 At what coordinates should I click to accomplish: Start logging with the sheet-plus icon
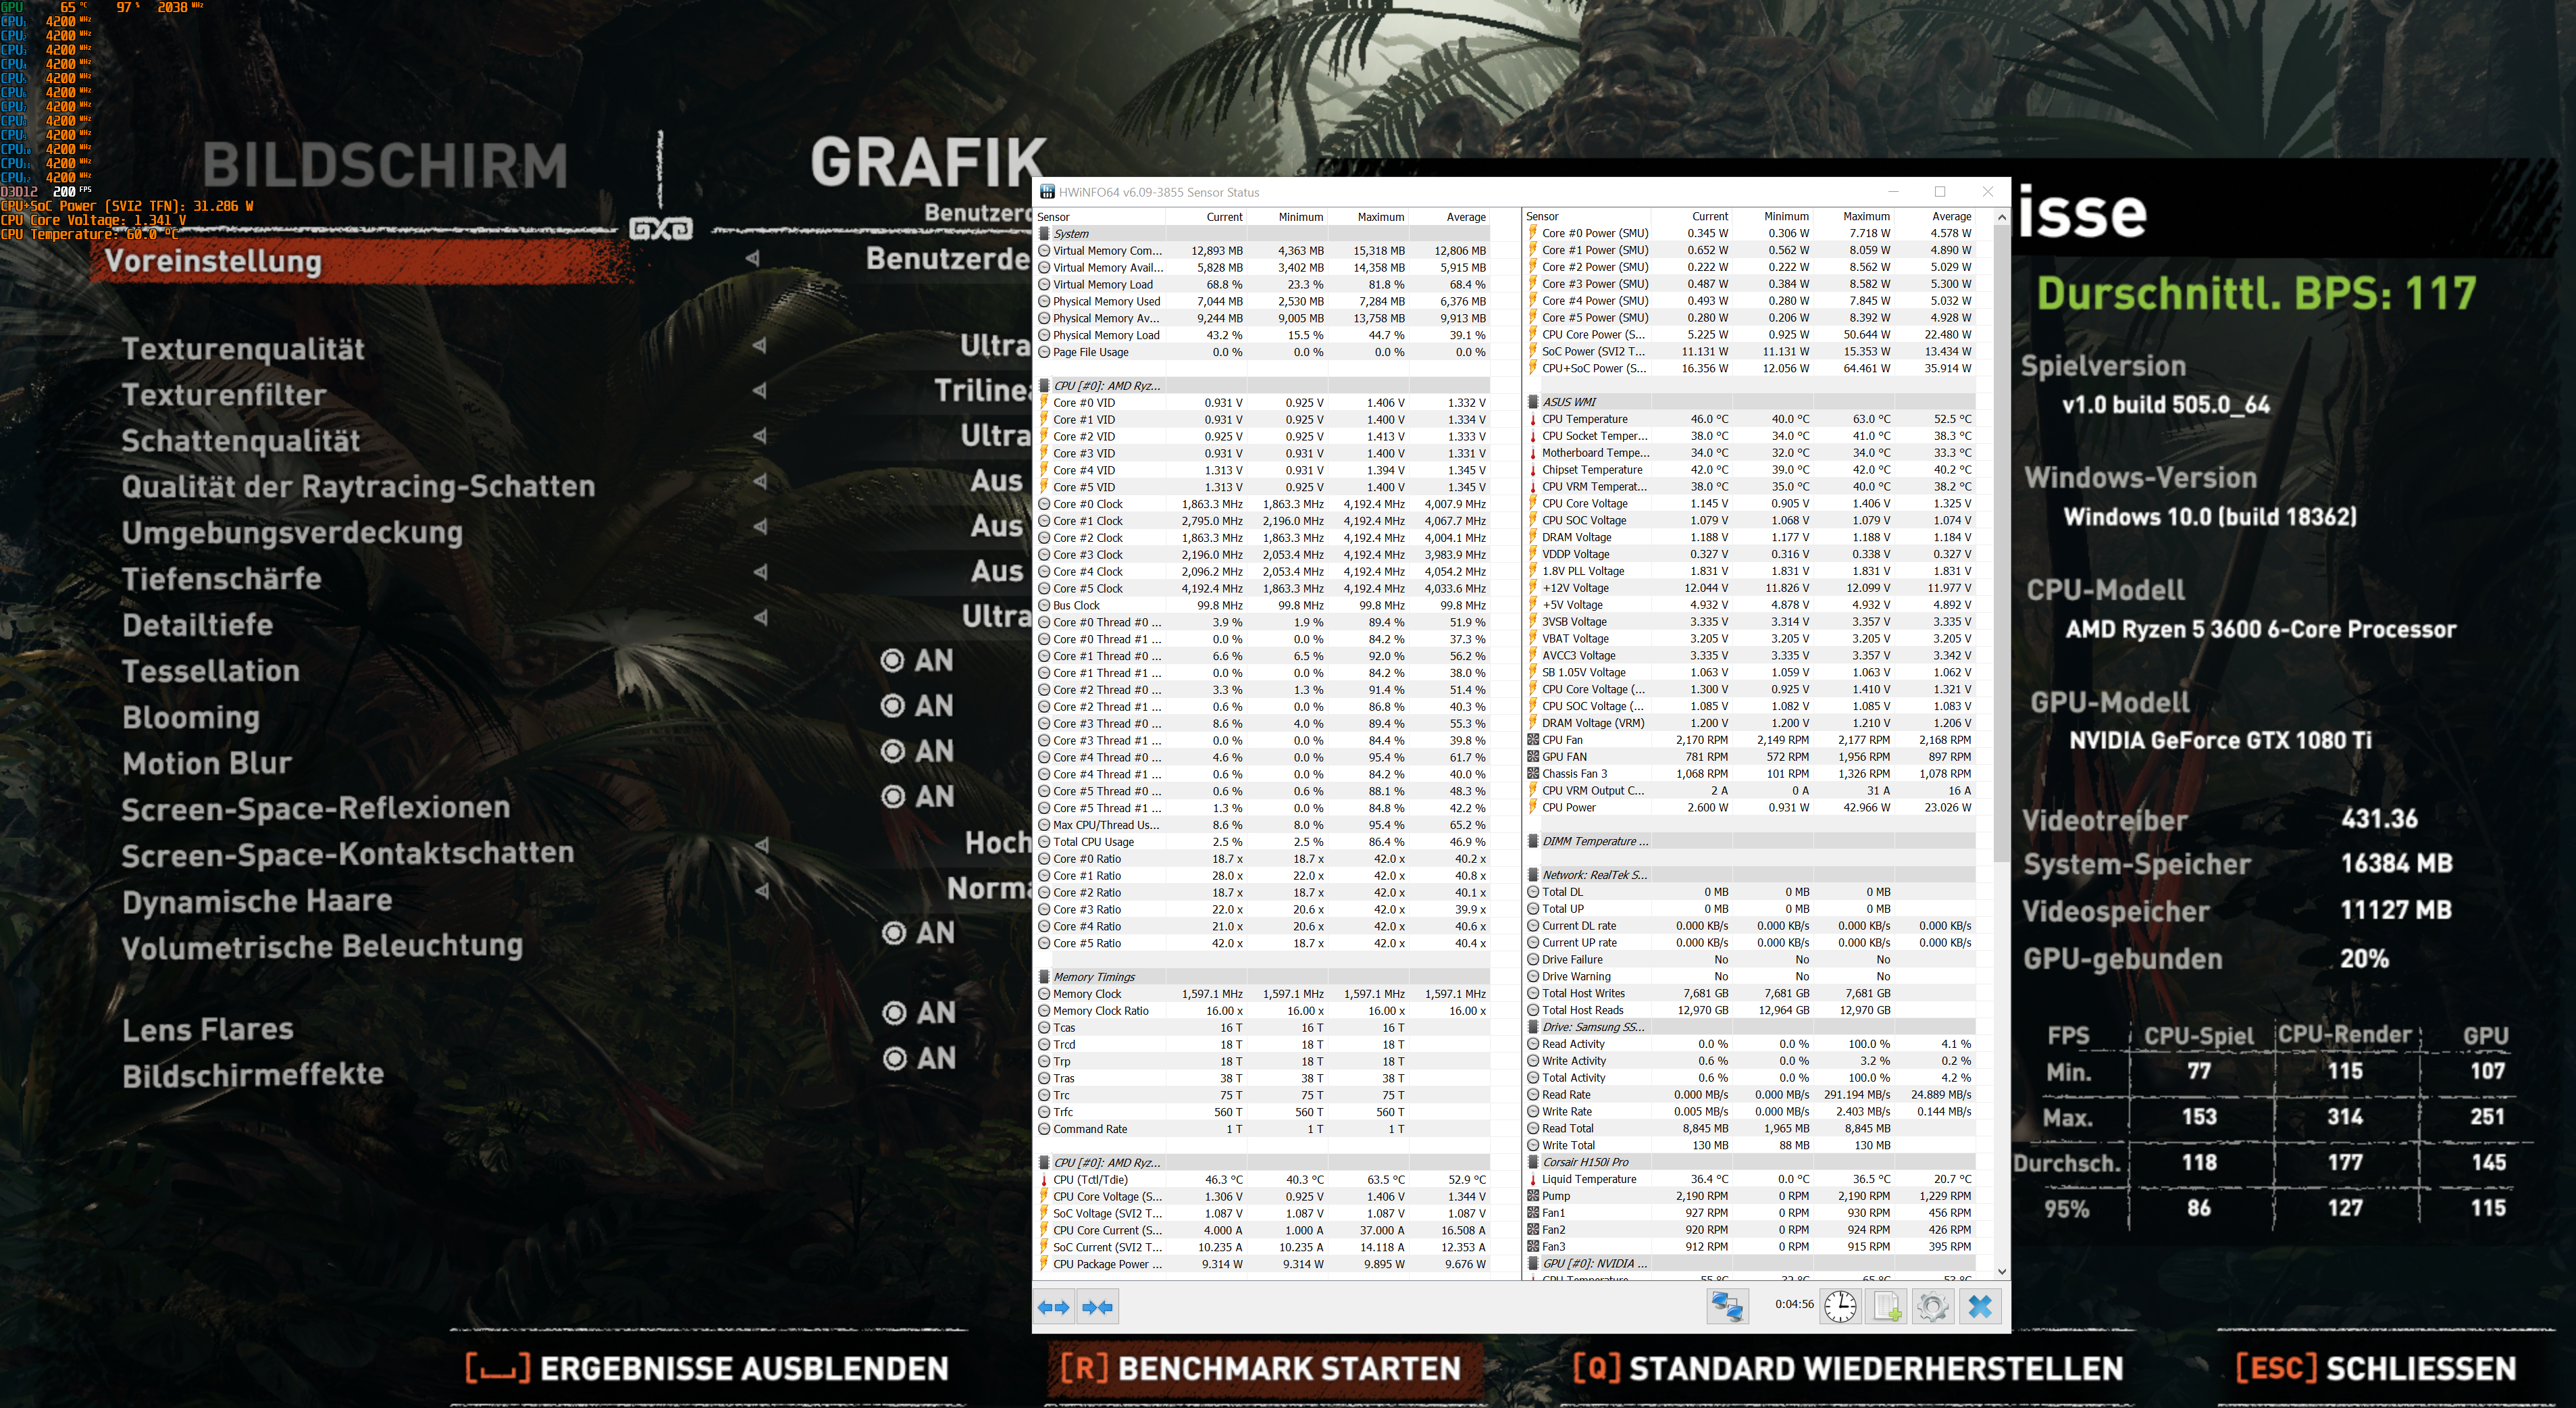point(1887,1306)
